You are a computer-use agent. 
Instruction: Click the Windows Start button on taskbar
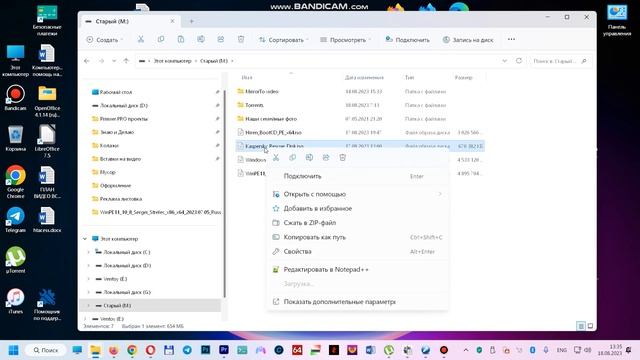coord(13,350)
